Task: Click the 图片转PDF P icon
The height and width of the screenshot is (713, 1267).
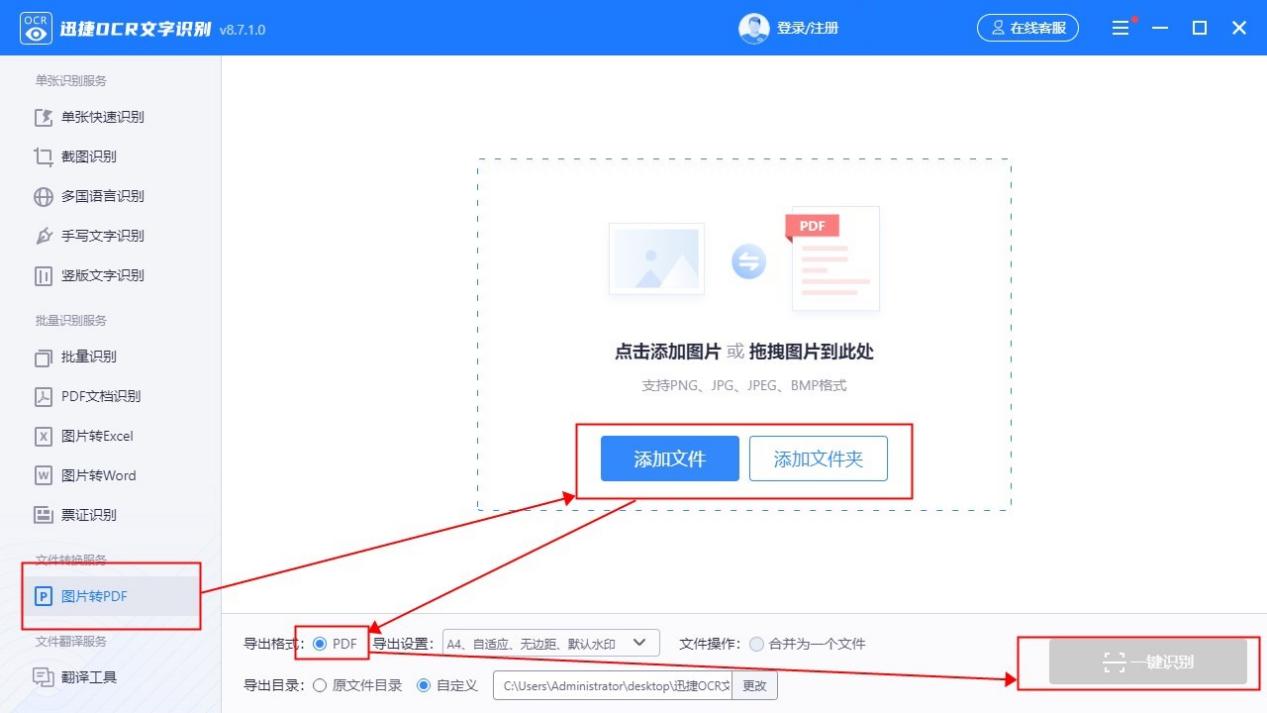Action: tap(43, 596)
